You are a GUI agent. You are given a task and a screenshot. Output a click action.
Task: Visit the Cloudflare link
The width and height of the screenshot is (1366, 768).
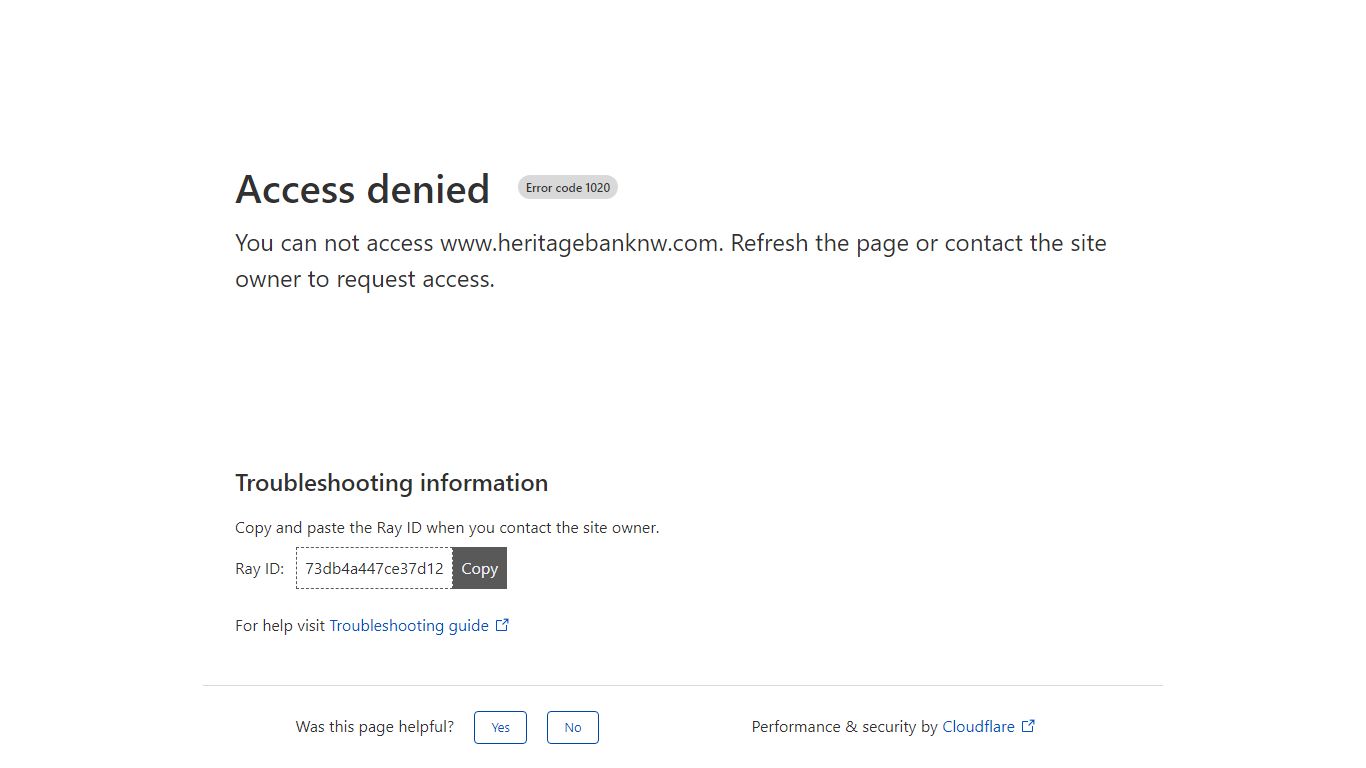point(978,727)
